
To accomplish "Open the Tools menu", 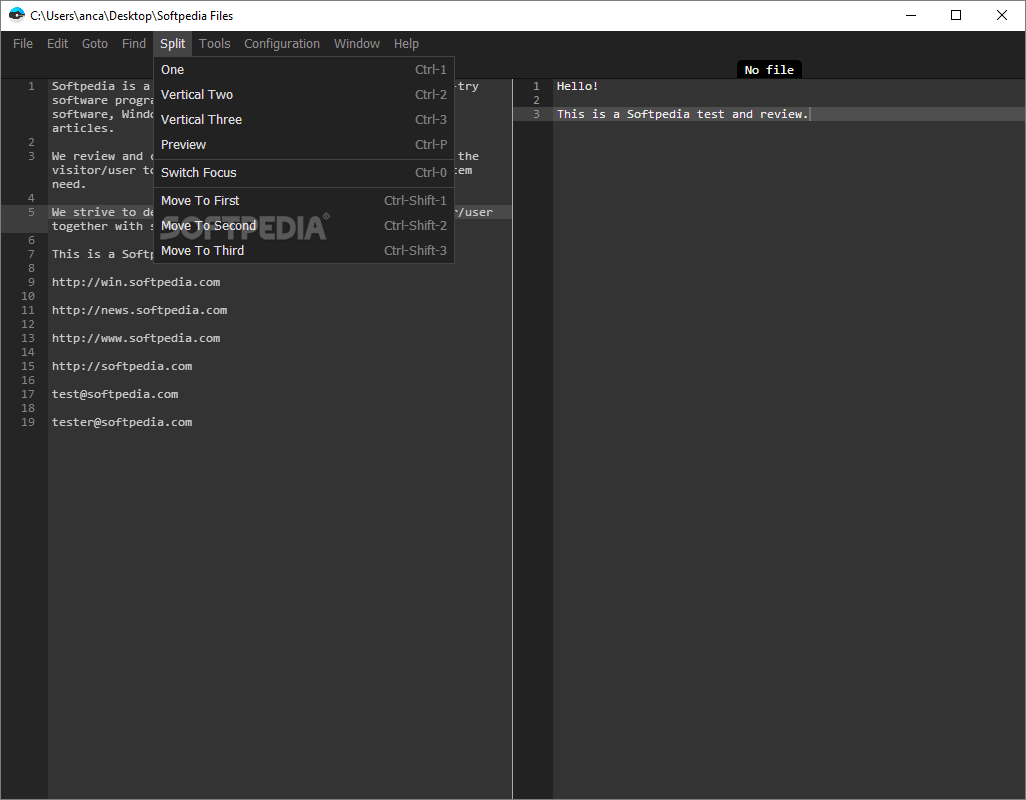I will point(215,44).
